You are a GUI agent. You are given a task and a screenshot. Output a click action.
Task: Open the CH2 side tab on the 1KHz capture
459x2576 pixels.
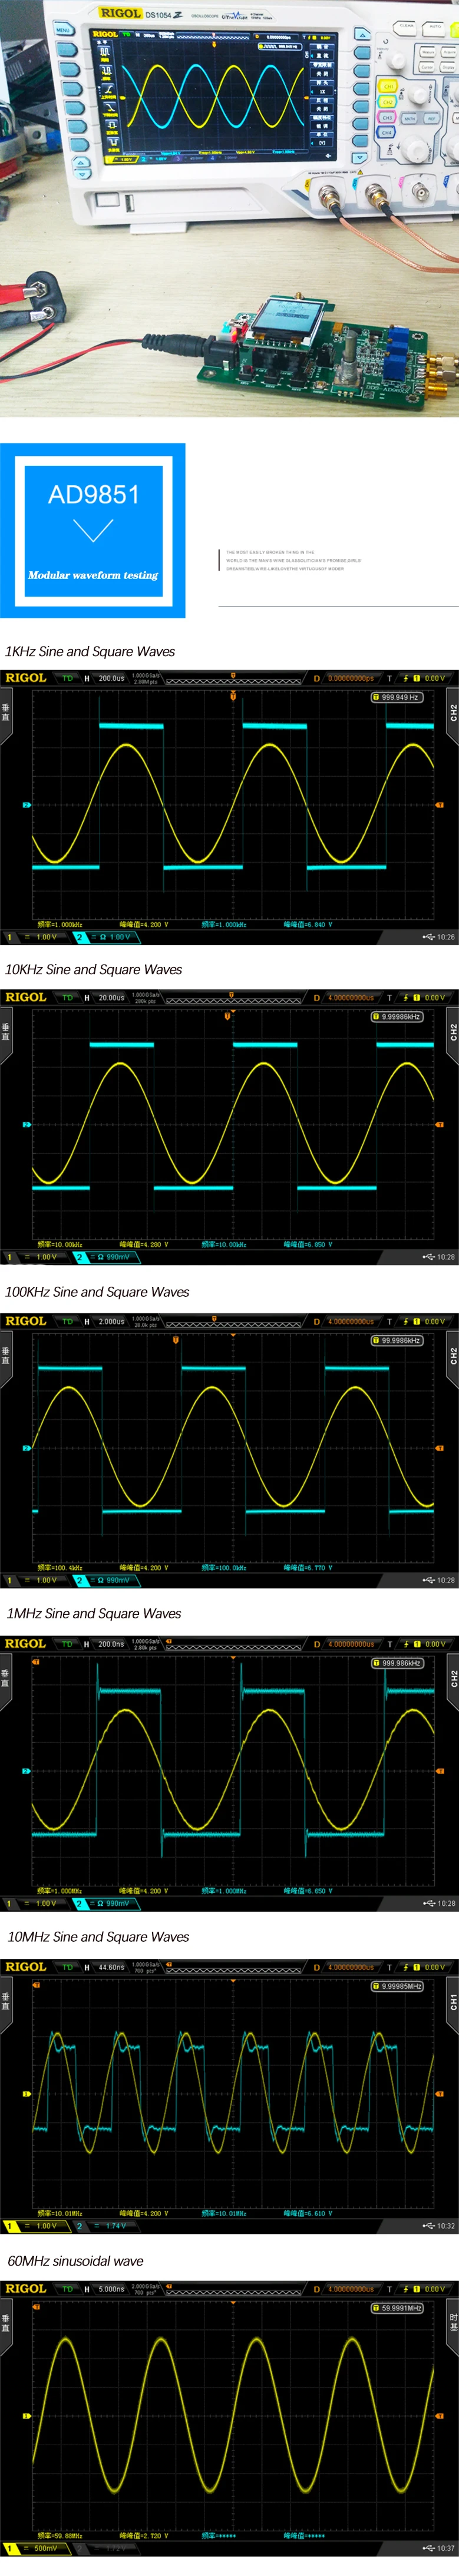[452, 713]
